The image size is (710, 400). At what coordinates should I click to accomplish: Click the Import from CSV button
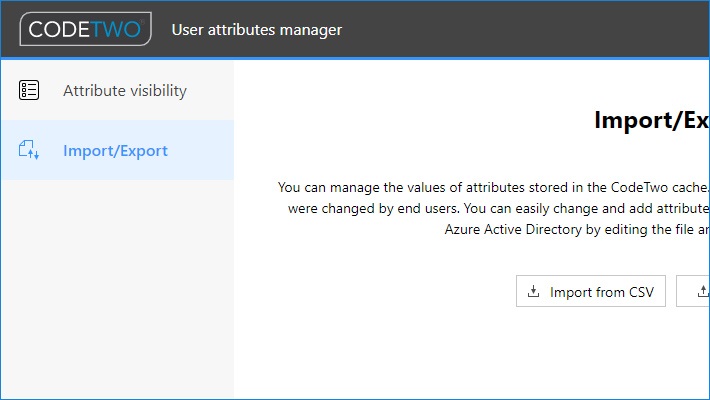[590, 291]
